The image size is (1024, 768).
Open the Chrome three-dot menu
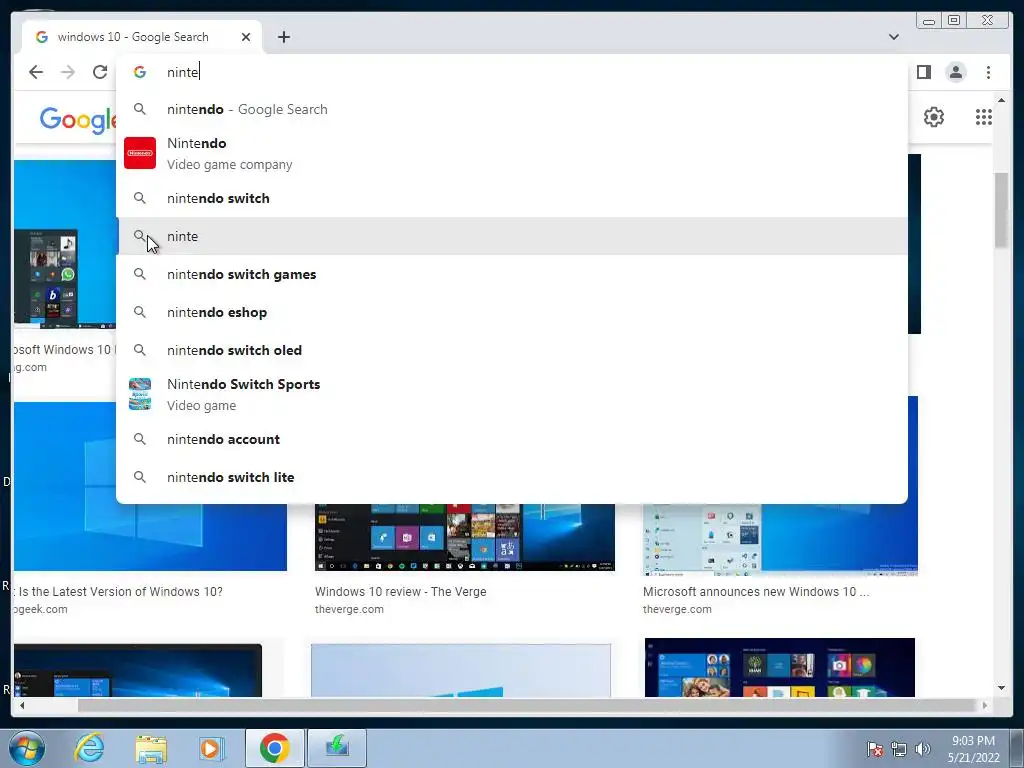(x=988, y=72)
